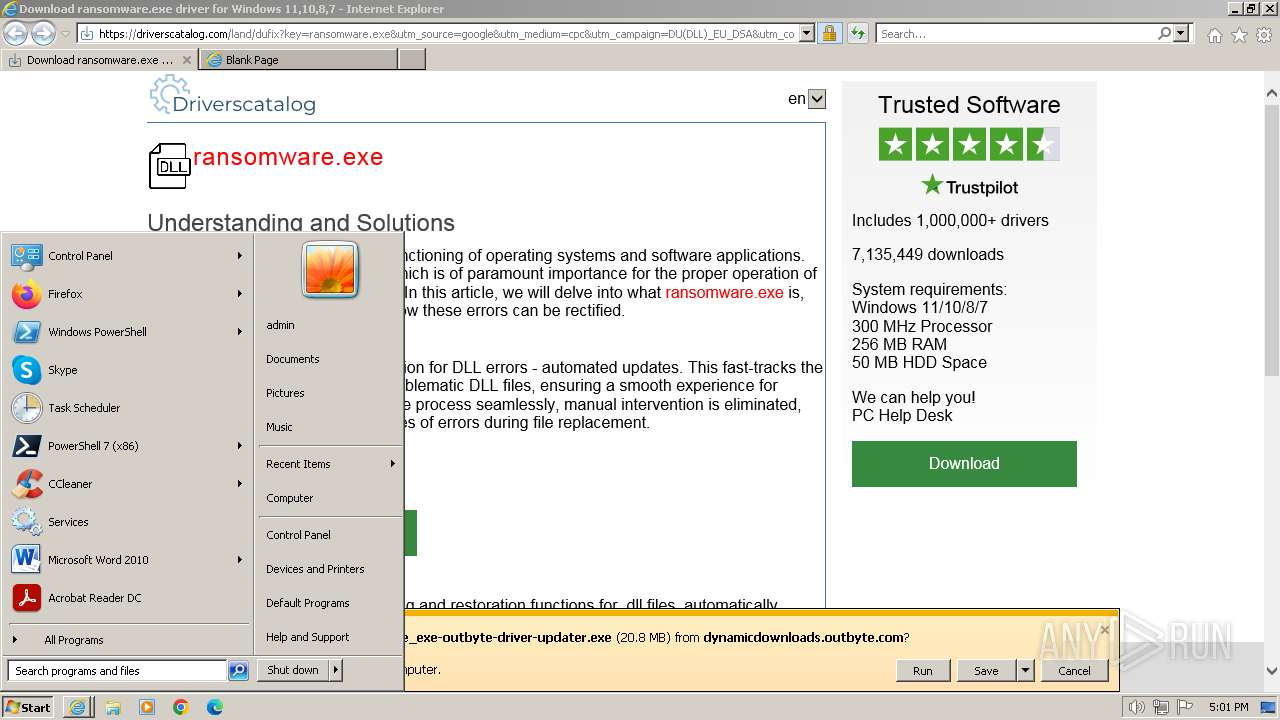Switch to the Blank Page tab
The height and width of the screenshot is (720, 1280).
pyautogui.click(x=298, y=60)
